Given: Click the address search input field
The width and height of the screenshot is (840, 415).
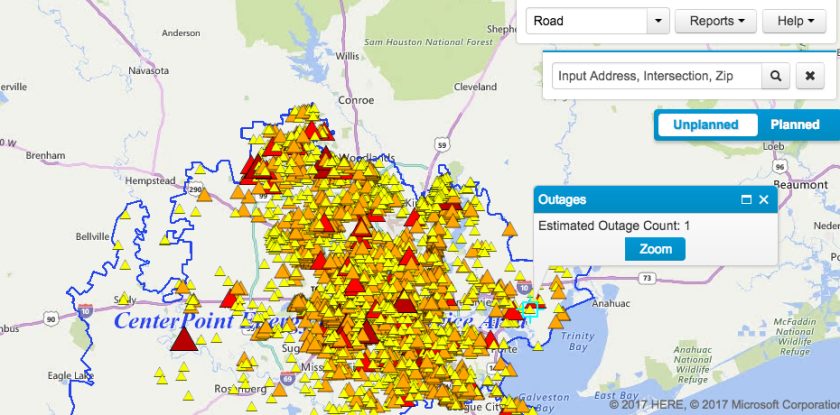Looking at the screenshot, I should point(657,76).
